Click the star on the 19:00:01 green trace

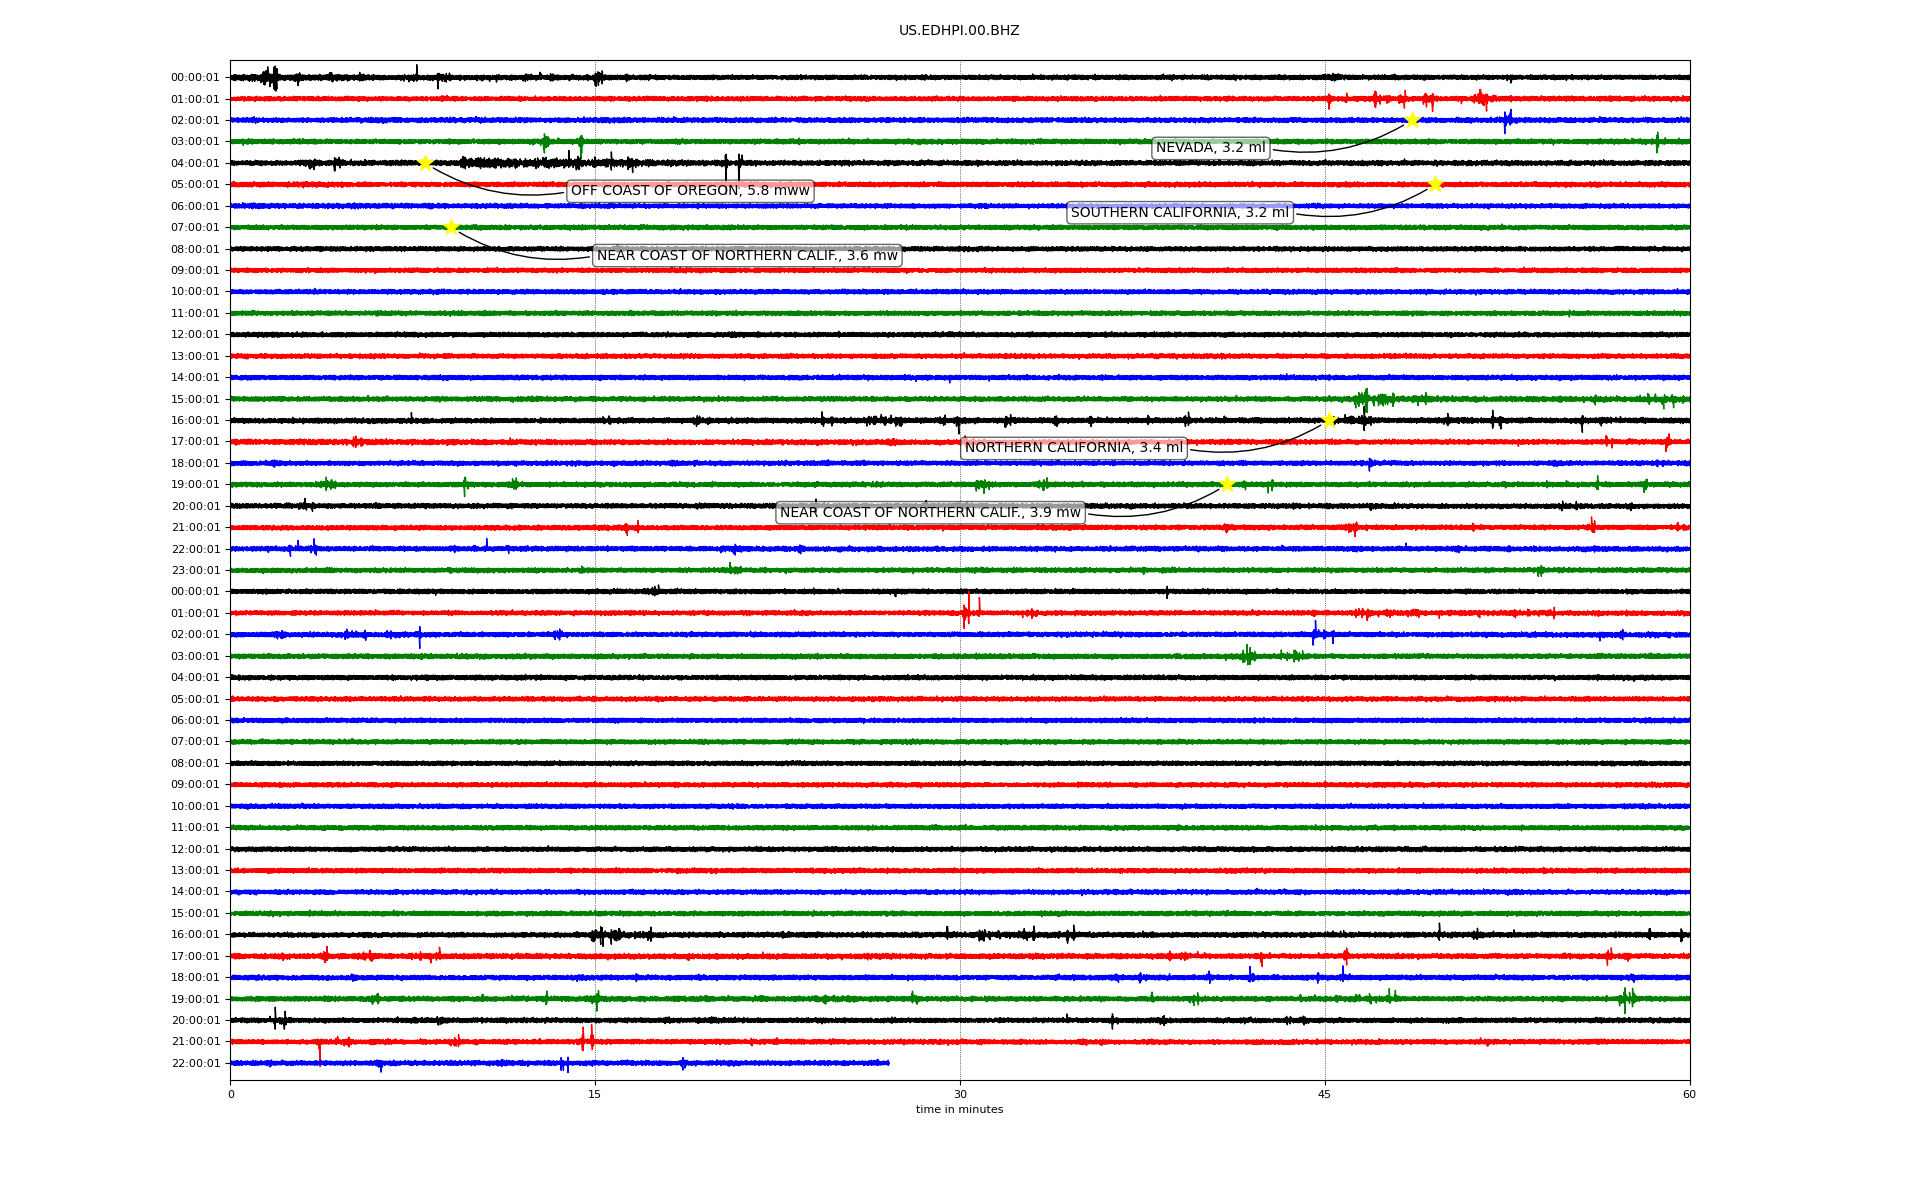click(x=1227, y=484)
